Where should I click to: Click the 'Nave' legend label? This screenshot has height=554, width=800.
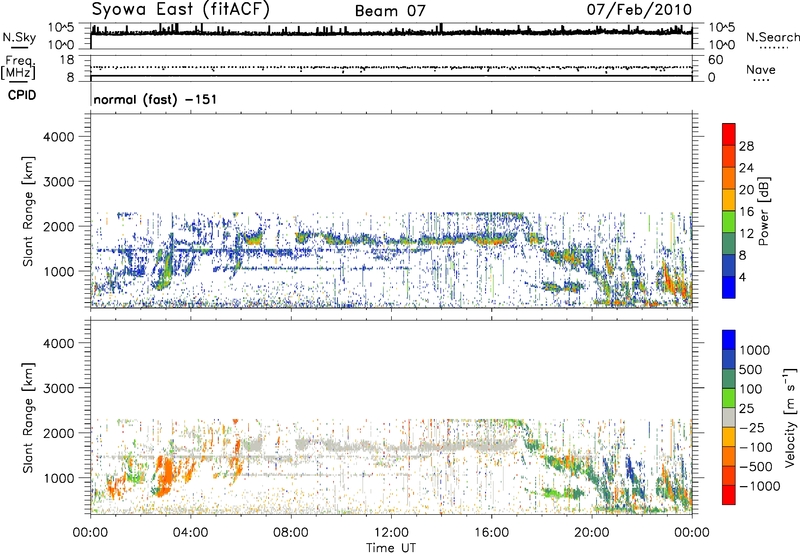pyautogui.click(x=761, y=69)
